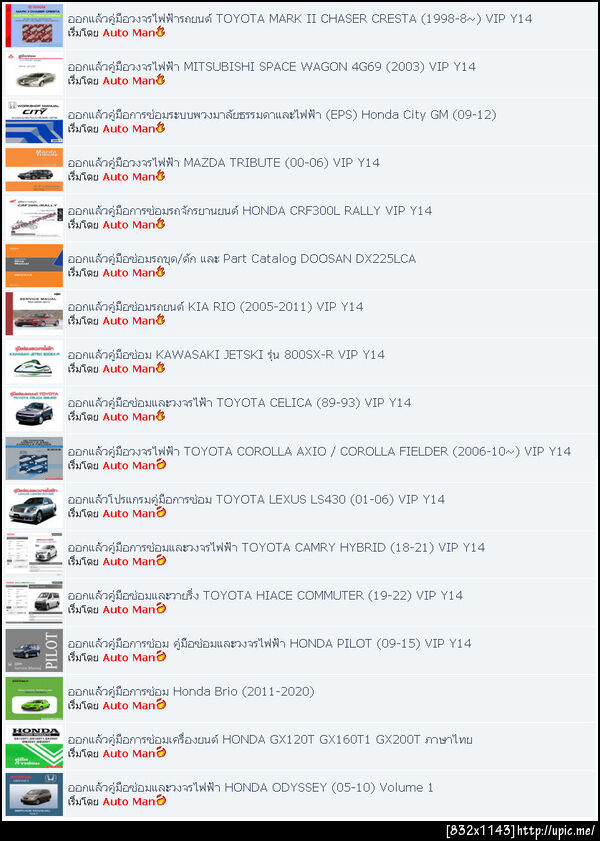Open the Lexus LS430 (01-06) thread title
This screenshot has height=841, width=600.
[256, 499]
